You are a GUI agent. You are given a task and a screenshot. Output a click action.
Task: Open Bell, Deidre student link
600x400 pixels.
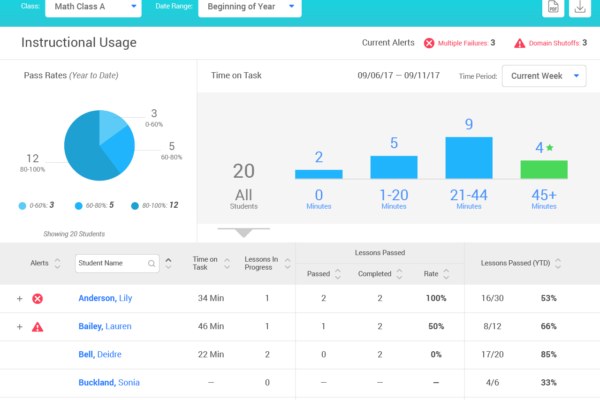pos(100,354)
